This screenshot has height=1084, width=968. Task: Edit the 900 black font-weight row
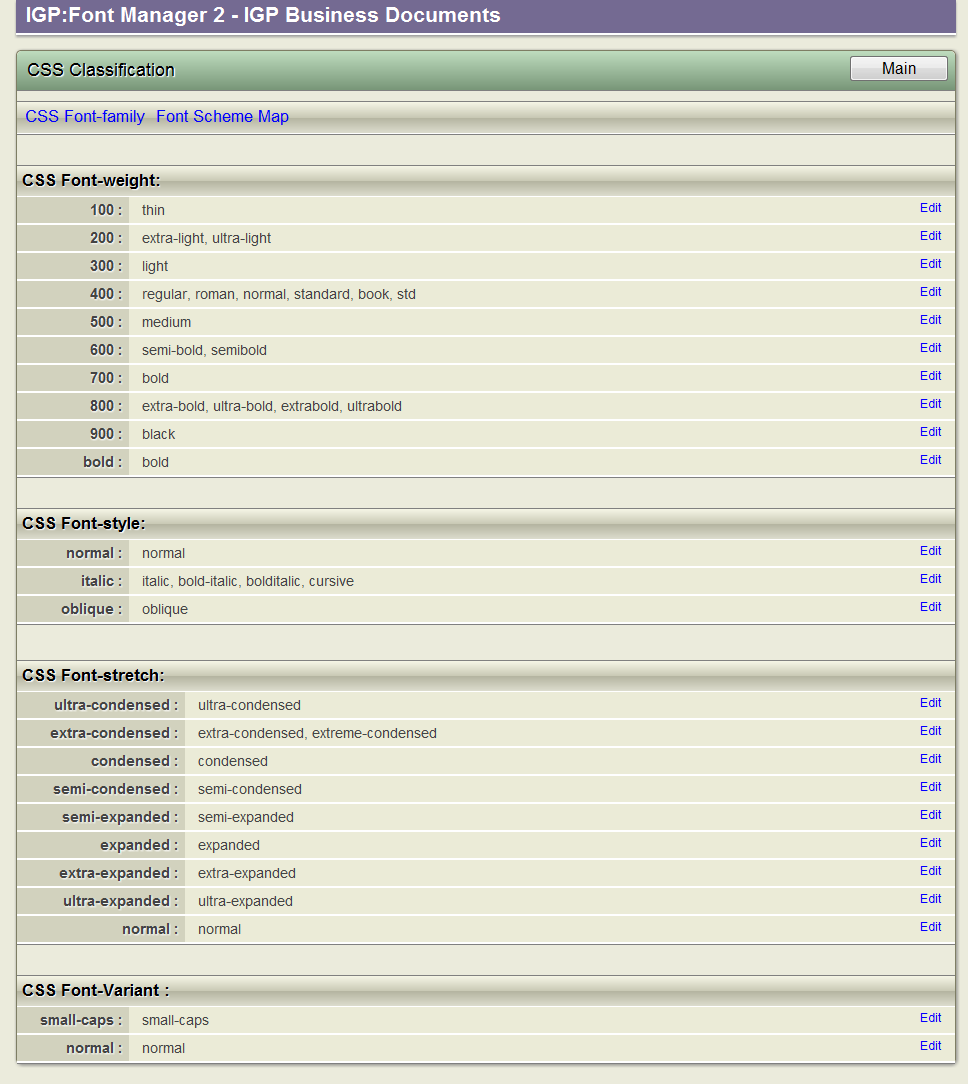[930, 432]
